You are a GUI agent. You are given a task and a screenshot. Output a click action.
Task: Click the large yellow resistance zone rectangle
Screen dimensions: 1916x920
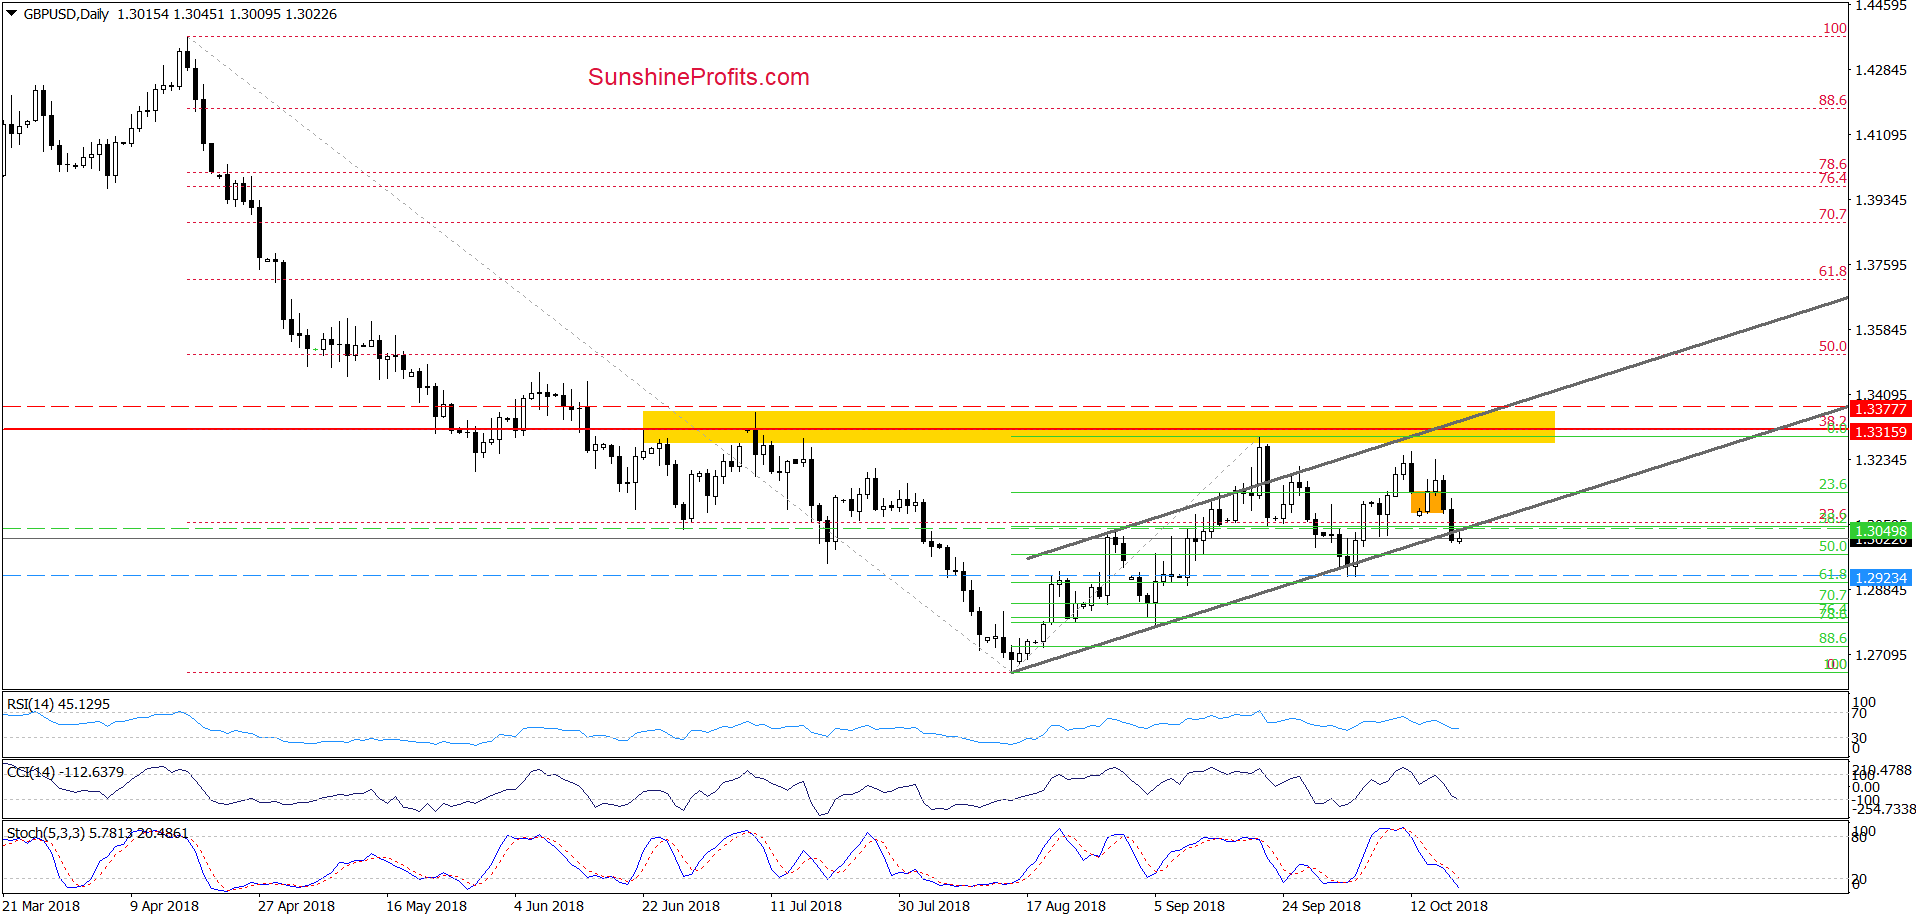1098,426
